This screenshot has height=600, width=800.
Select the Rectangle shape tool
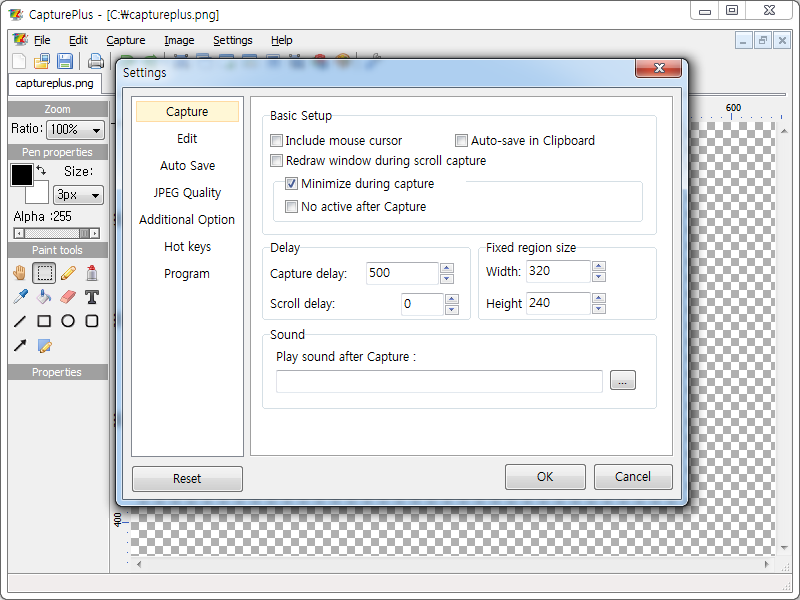(x=44, y=321)
